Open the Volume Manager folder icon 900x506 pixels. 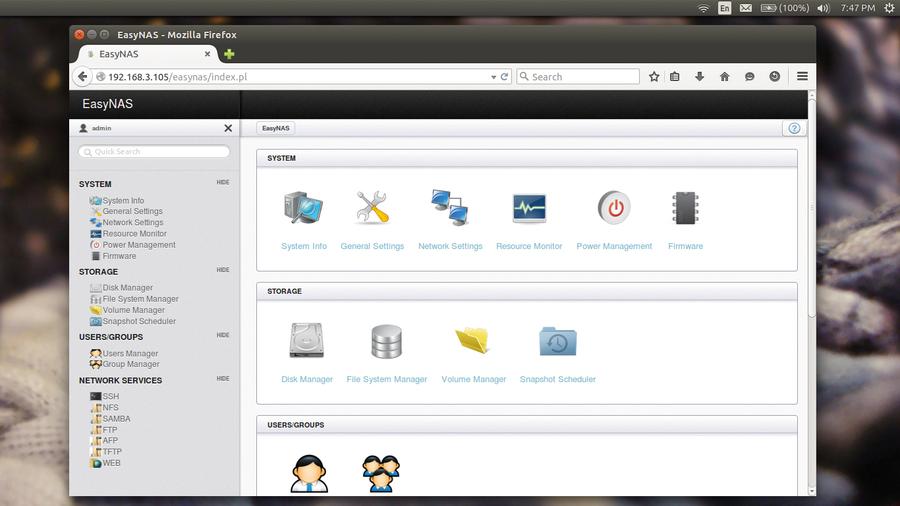pos(473,341)
